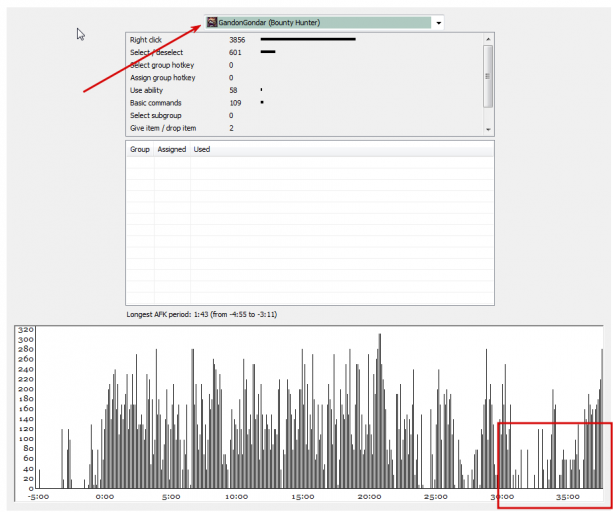Click the -5:00 label on graph axis

coord(38,497)
